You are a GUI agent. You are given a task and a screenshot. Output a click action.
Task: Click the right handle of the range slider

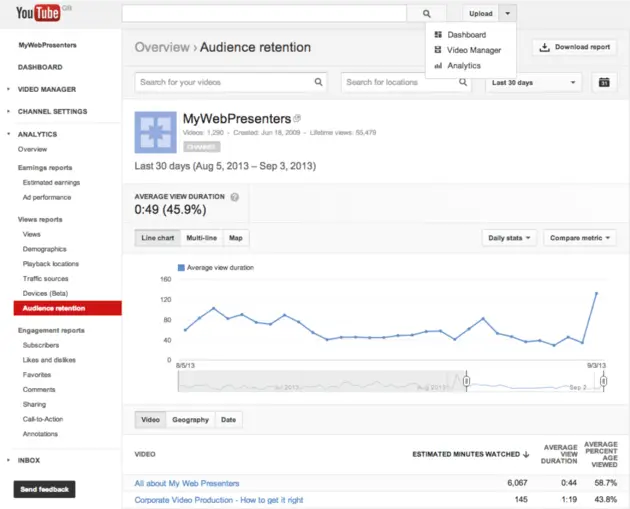tap(603, 381)
